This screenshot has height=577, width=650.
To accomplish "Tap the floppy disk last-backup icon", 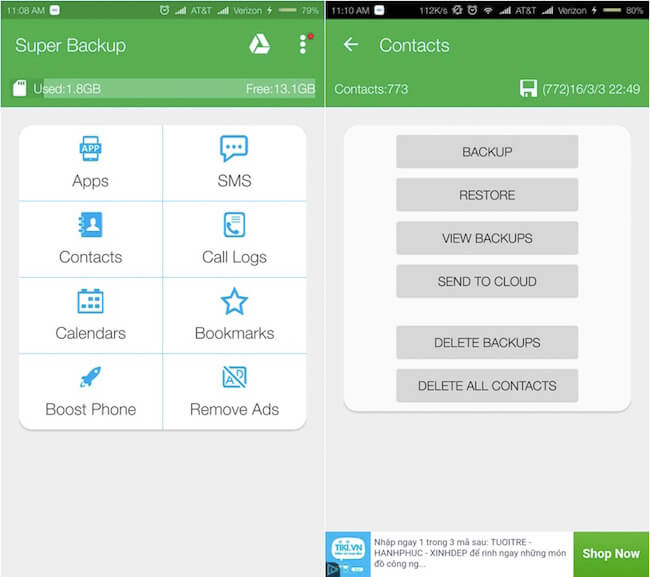I will (x=528, y=88).
